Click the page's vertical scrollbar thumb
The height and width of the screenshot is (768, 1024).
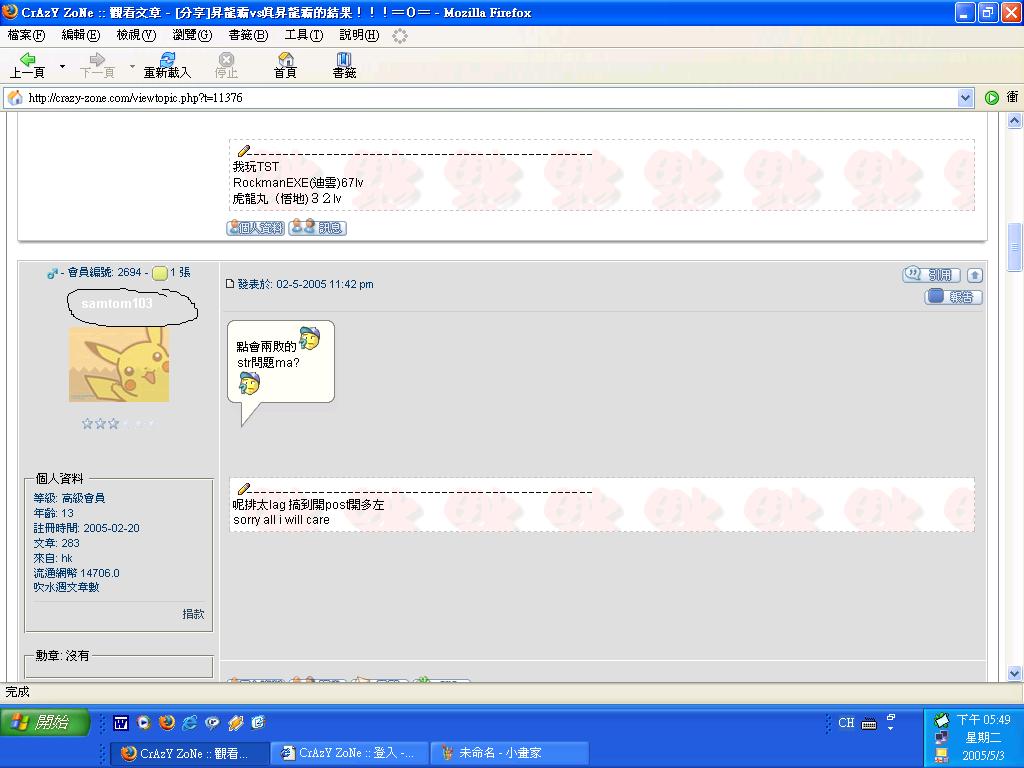[x=1015, y=246]
